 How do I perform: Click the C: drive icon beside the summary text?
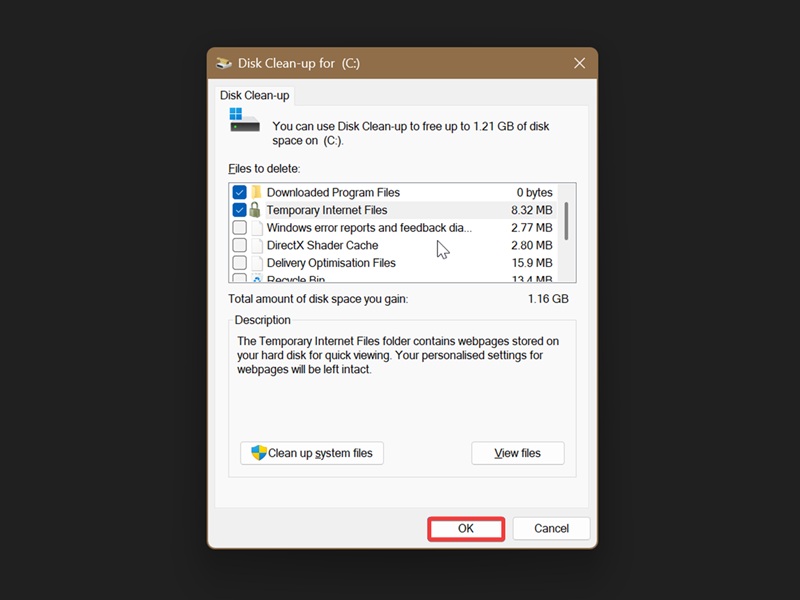pos(244,120)
